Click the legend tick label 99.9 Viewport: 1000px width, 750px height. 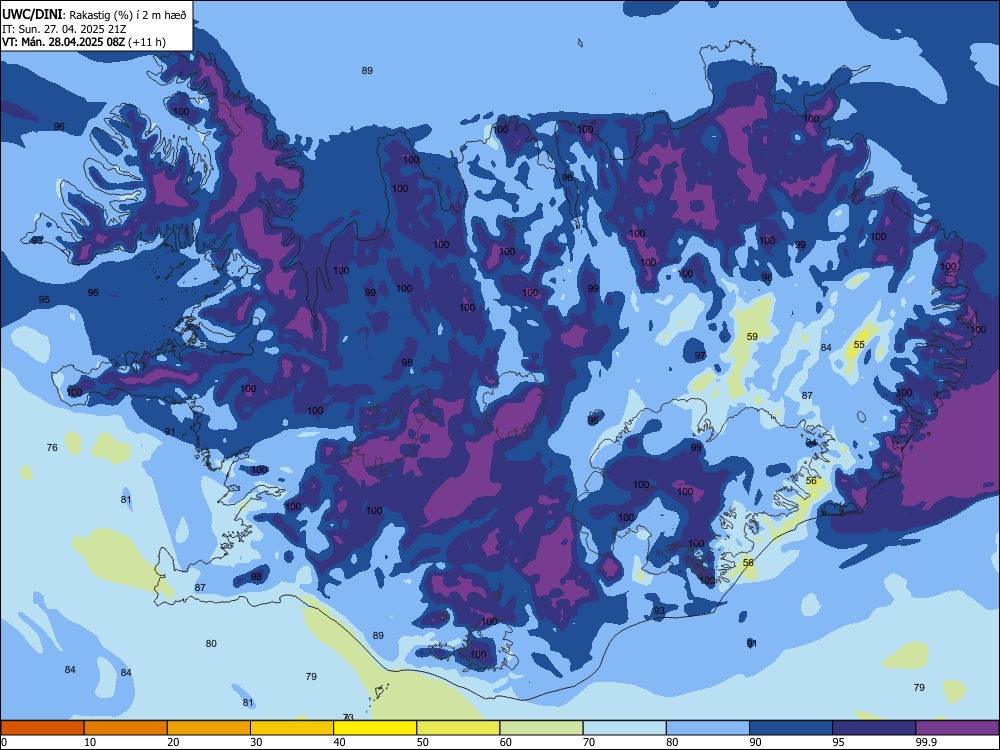925,742
